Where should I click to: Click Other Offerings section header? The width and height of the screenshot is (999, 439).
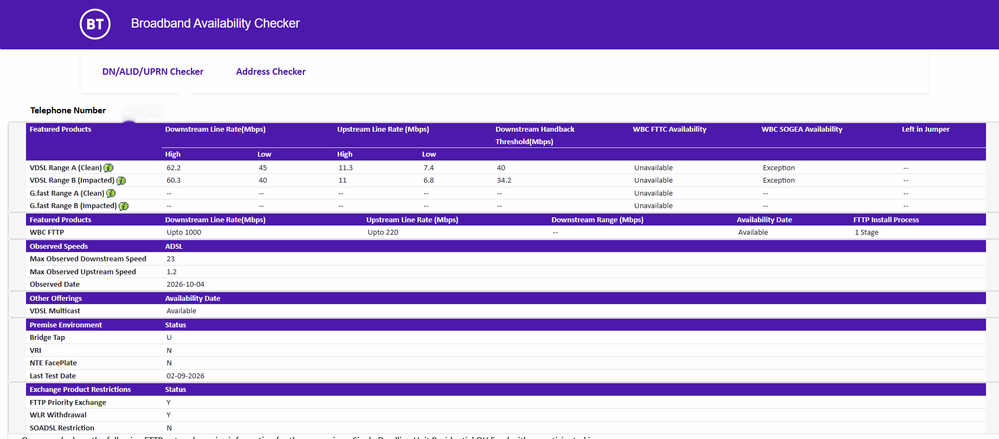click(x=56, y=298)
